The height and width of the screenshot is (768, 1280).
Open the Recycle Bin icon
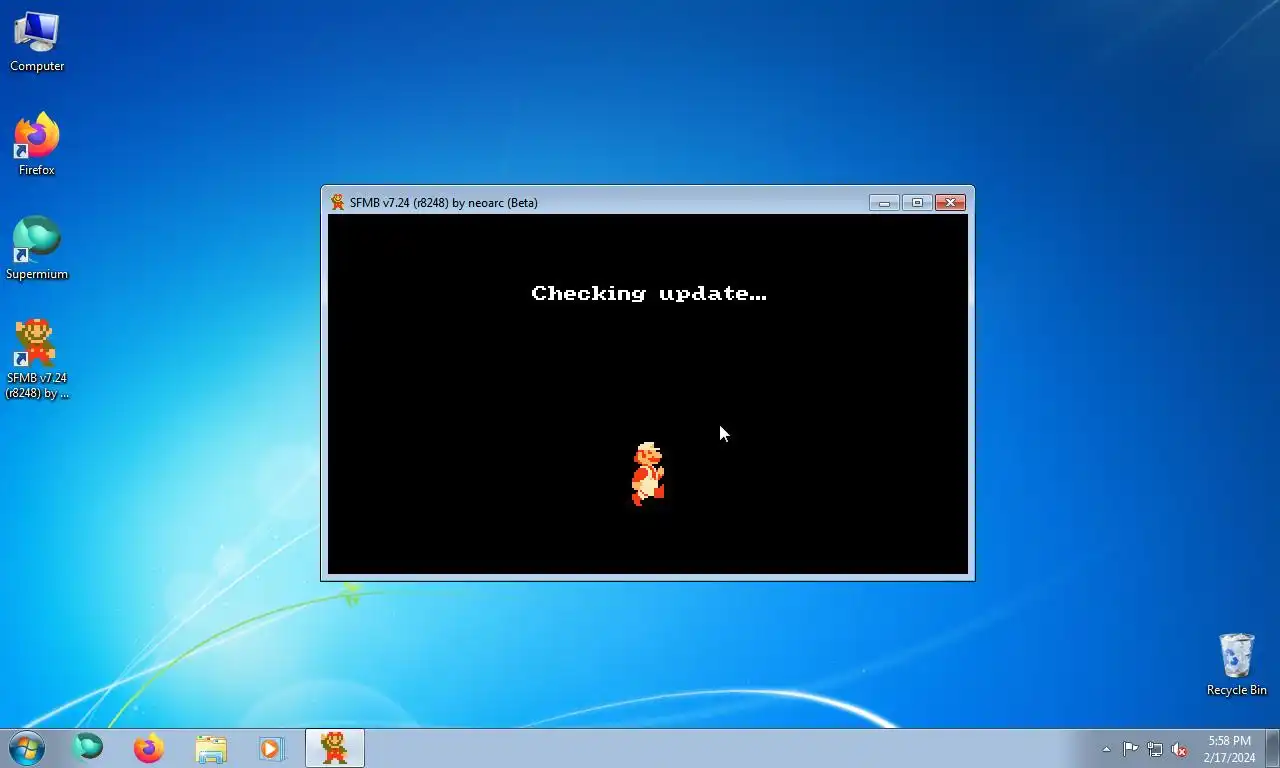click(1236, 665)
